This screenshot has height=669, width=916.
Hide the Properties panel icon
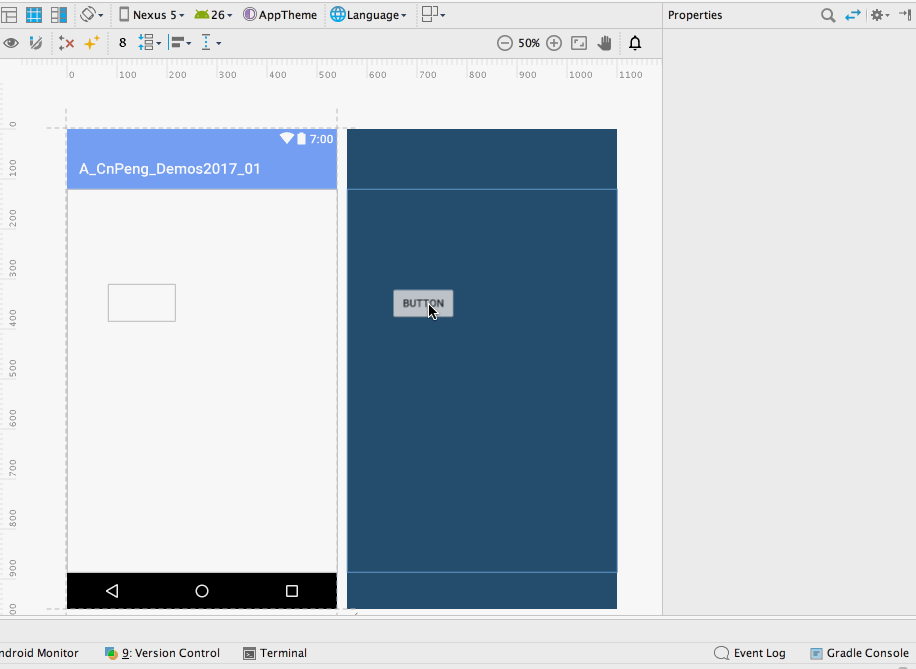905,15
